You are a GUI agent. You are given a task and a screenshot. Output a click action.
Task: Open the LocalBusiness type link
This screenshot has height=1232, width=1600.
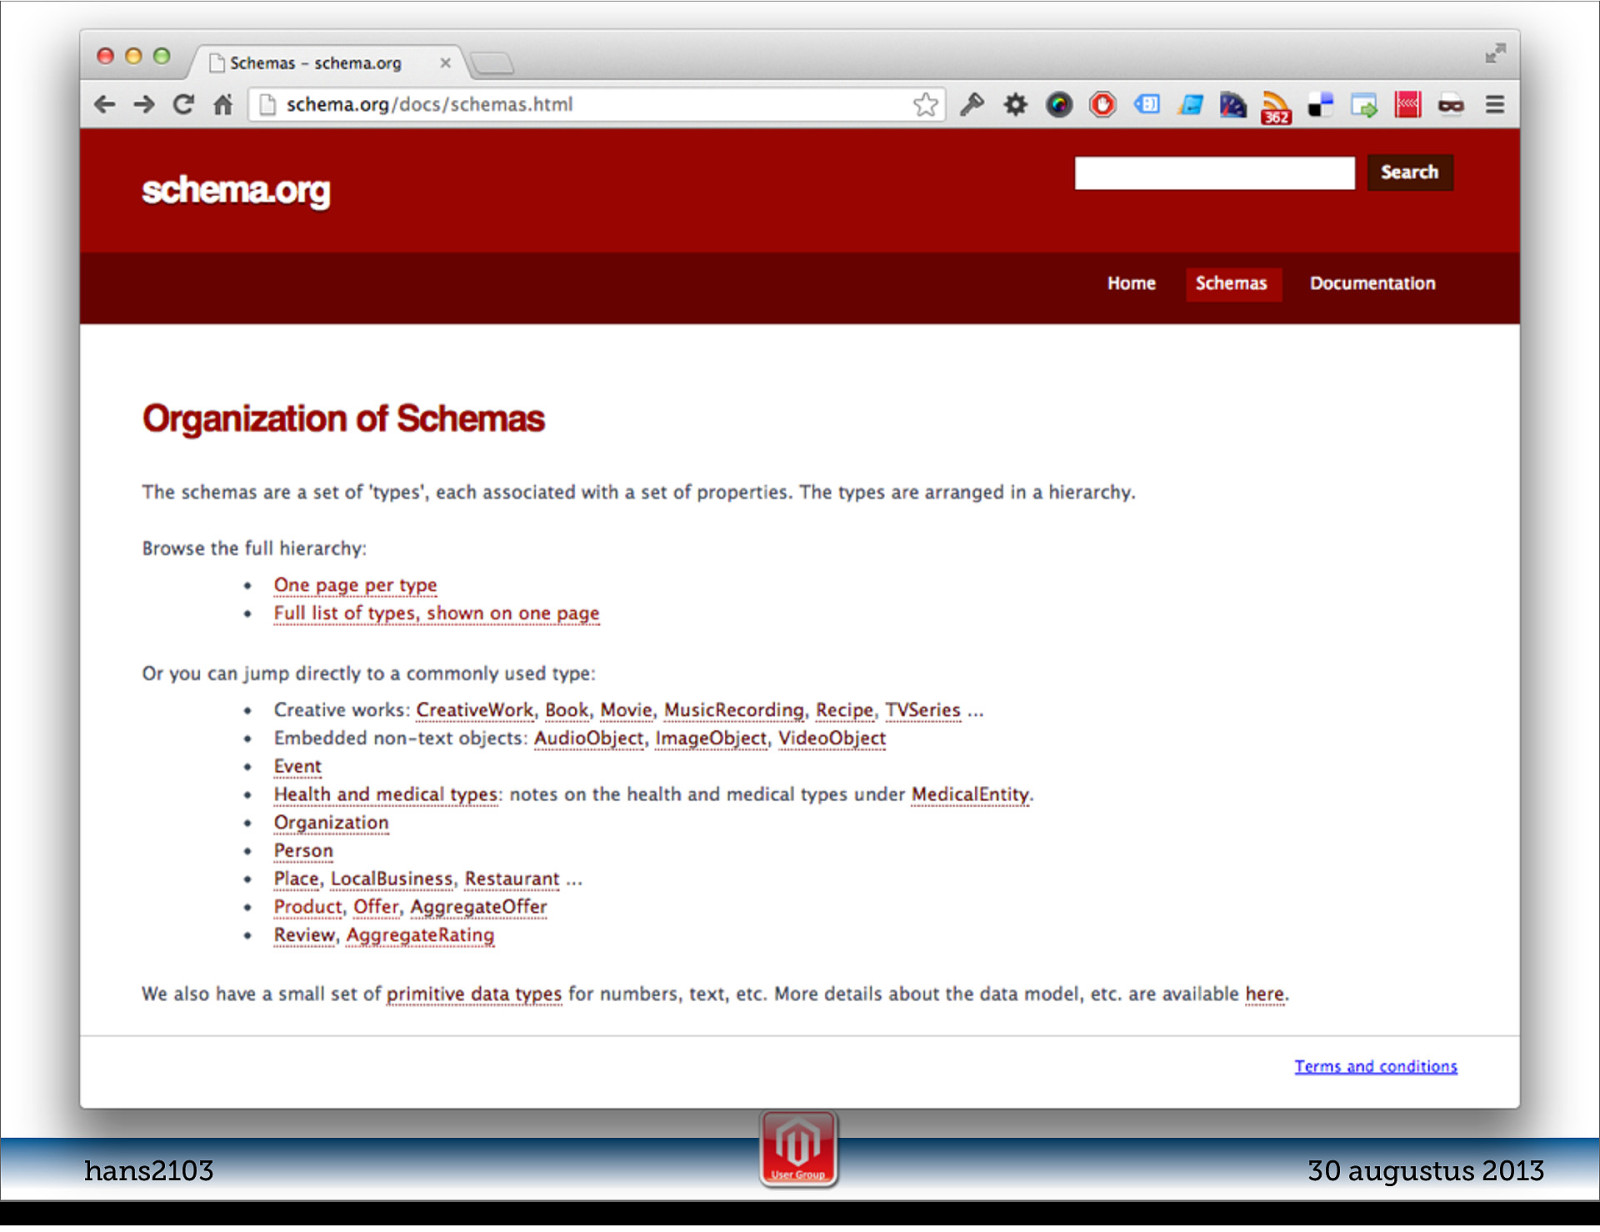click(x=392, y=878)
